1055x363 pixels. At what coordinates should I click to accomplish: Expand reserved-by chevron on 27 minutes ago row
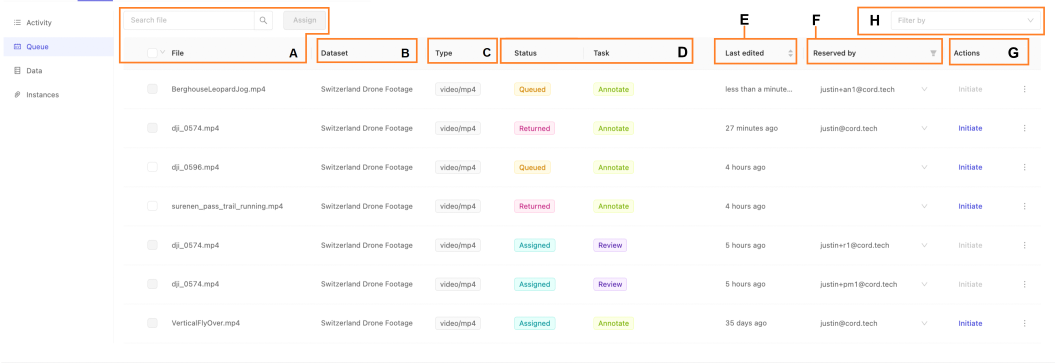(x=924, y=128)
